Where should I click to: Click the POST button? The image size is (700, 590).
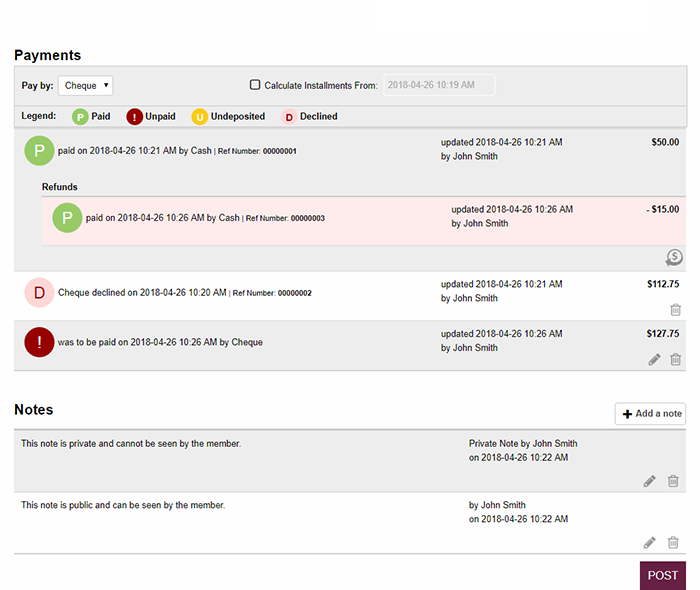(663, 576)
